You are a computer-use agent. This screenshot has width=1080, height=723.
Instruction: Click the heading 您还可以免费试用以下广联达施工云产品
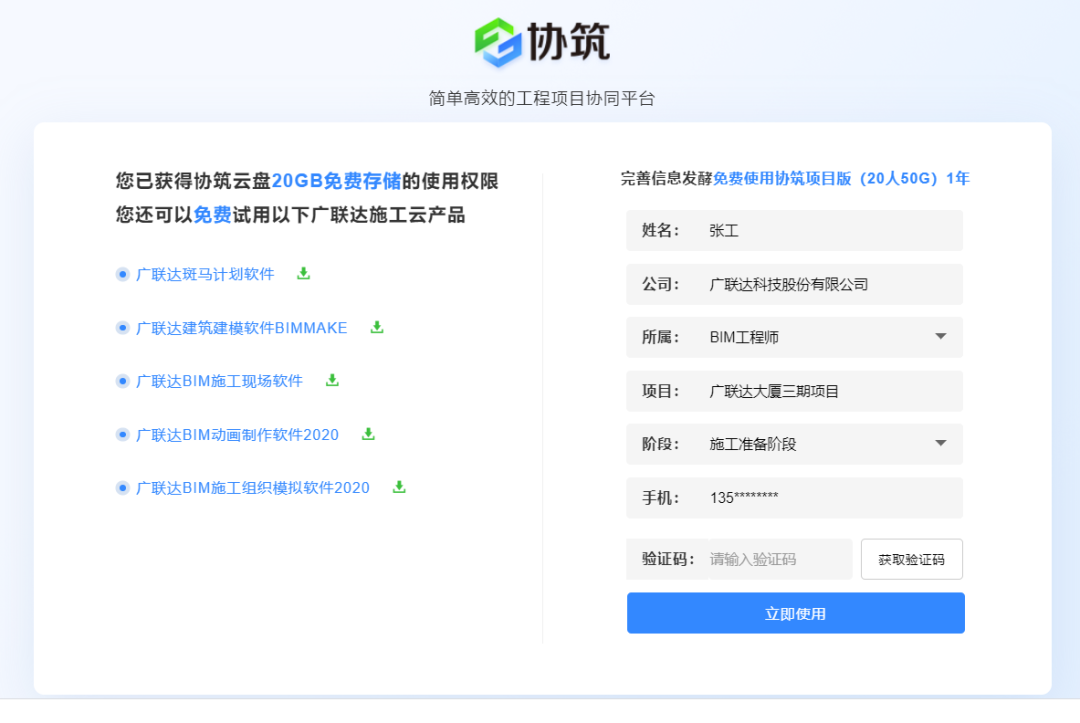click(291, 215)
